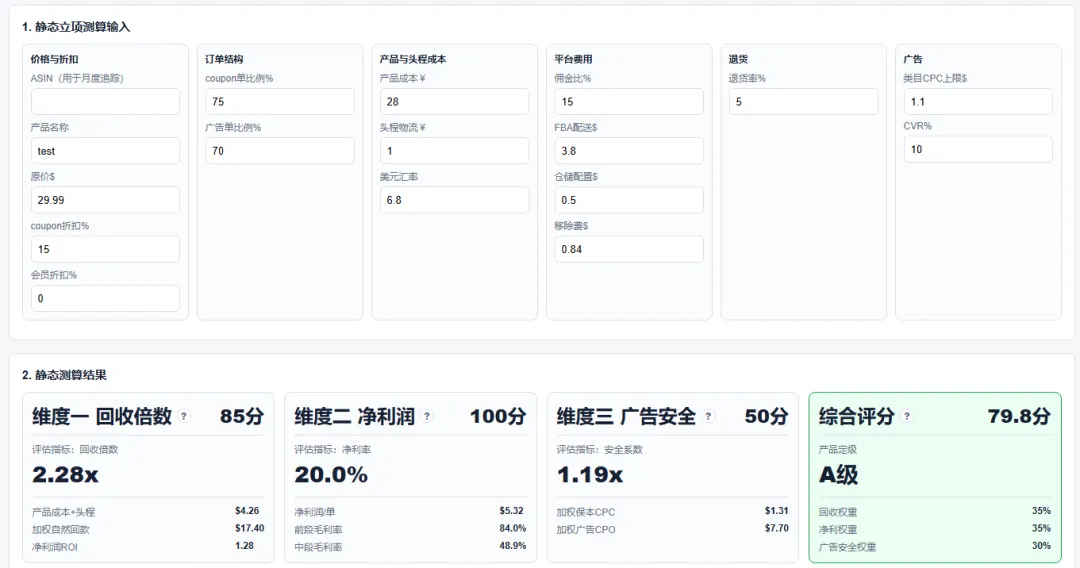Click the 平台费用 group title
The width and height of the screenshot is (1080, 568).
573,59
